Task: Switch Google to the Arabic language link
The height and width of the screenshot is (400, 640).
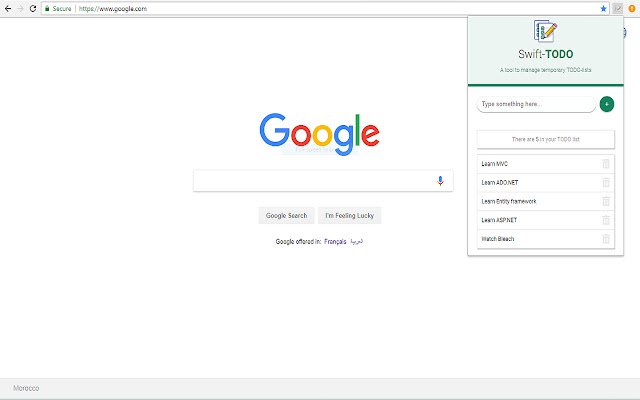Action: point(356,242)
